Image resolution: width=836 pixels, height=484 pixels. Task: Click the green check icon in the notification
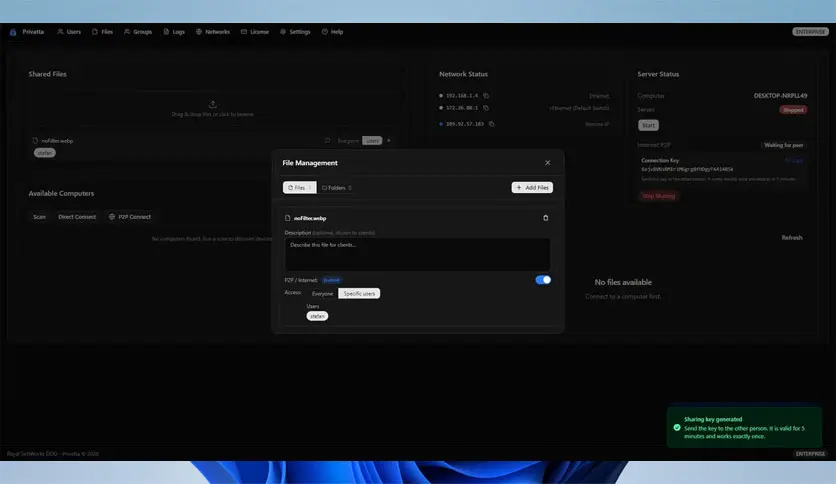pos(677,427)
